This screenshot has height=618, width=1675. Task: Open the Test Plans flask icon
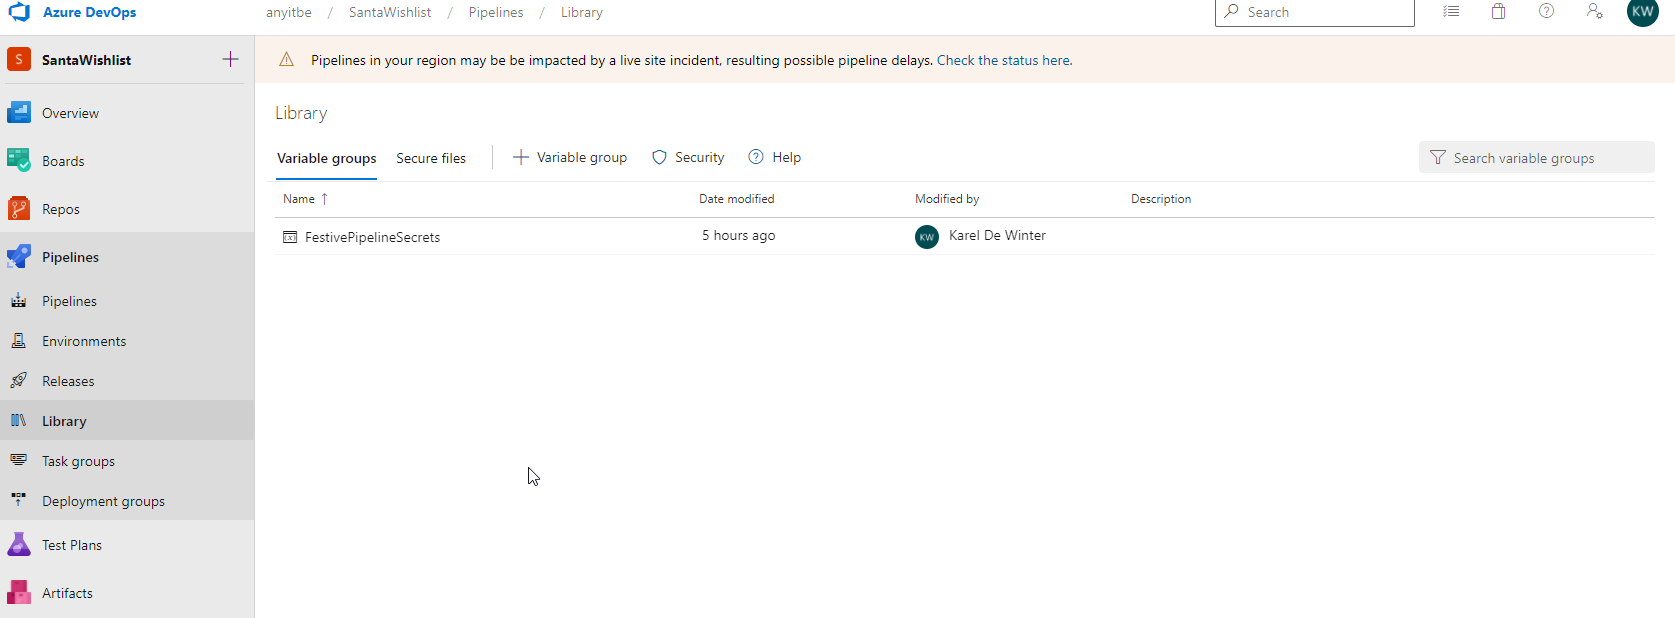pos(19,544)
